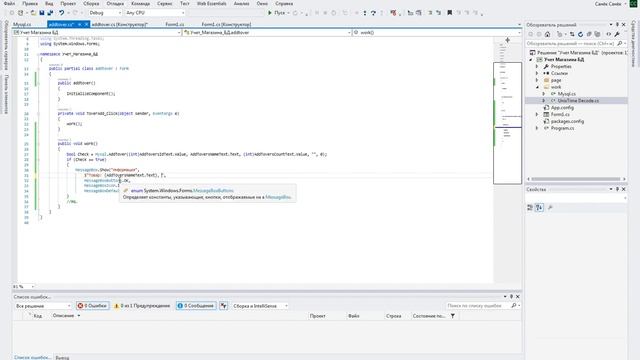Toggle the 0 Сообщения messages filter
Viewport: 640px width, 360px height.
[196, 306]
